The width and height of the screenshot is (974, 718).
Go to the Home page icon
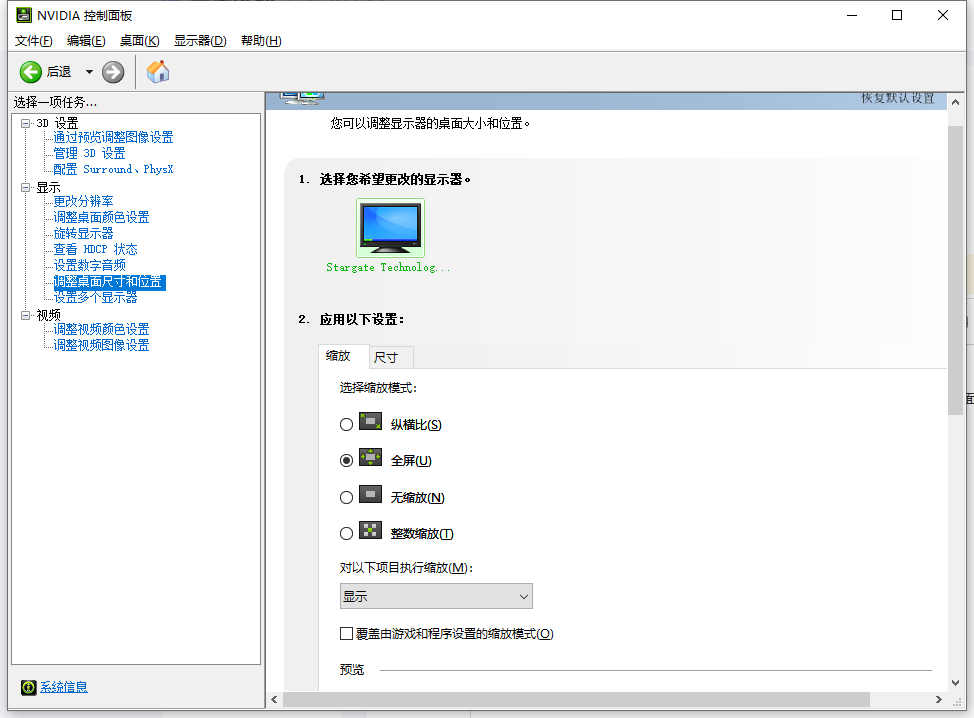point(158,71)
